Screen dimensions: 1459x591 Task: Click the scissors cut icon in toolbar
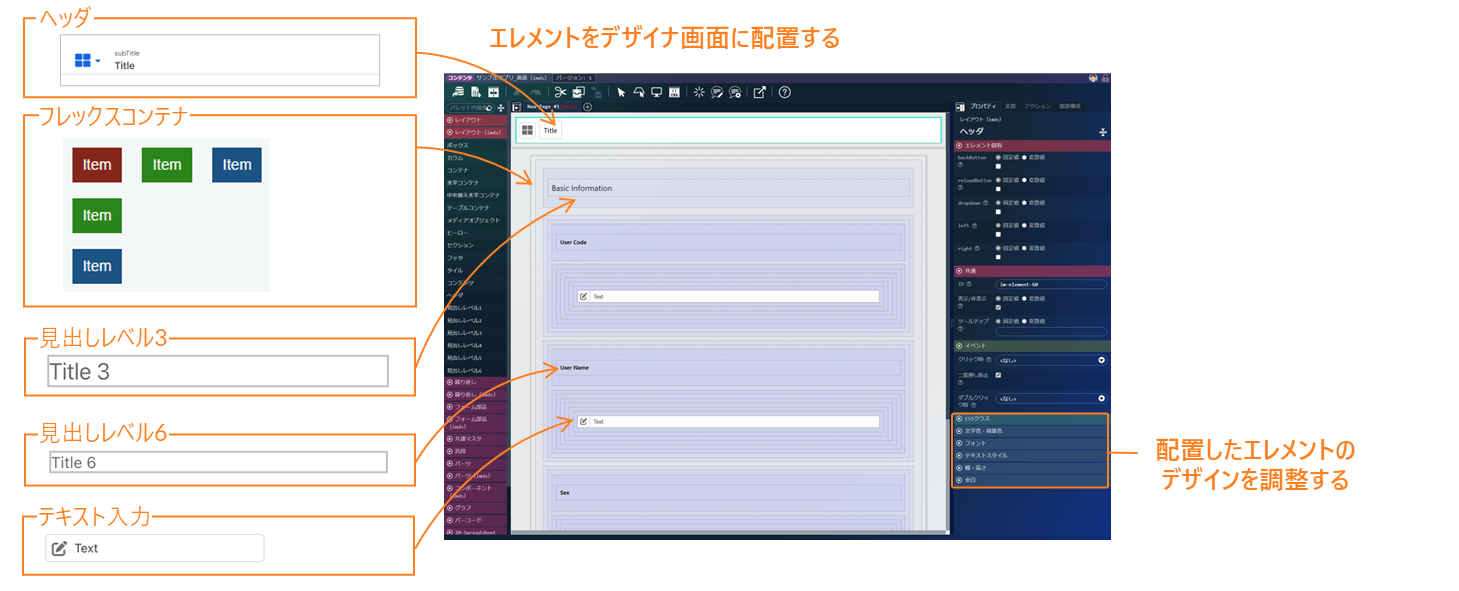(x=561, y=92)
